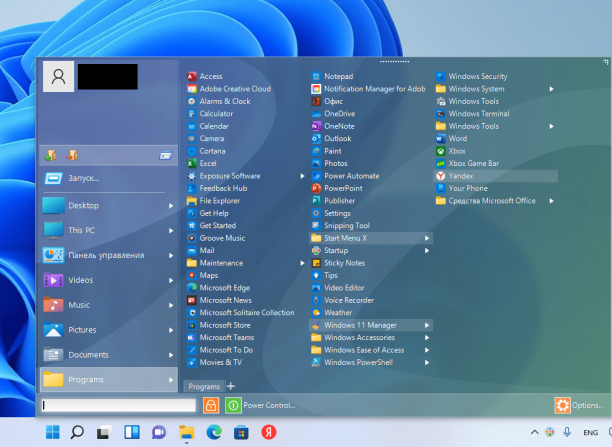Open File Explorer from taskbar
This screenshot has width=612, height=447.
[187, 432]
